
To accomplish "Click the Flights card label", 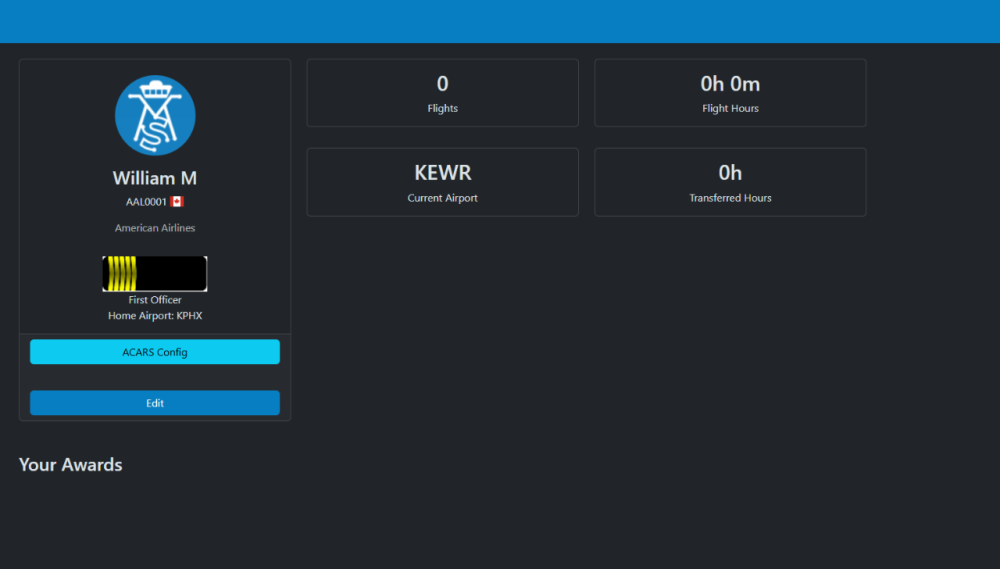I will point(442,108).
